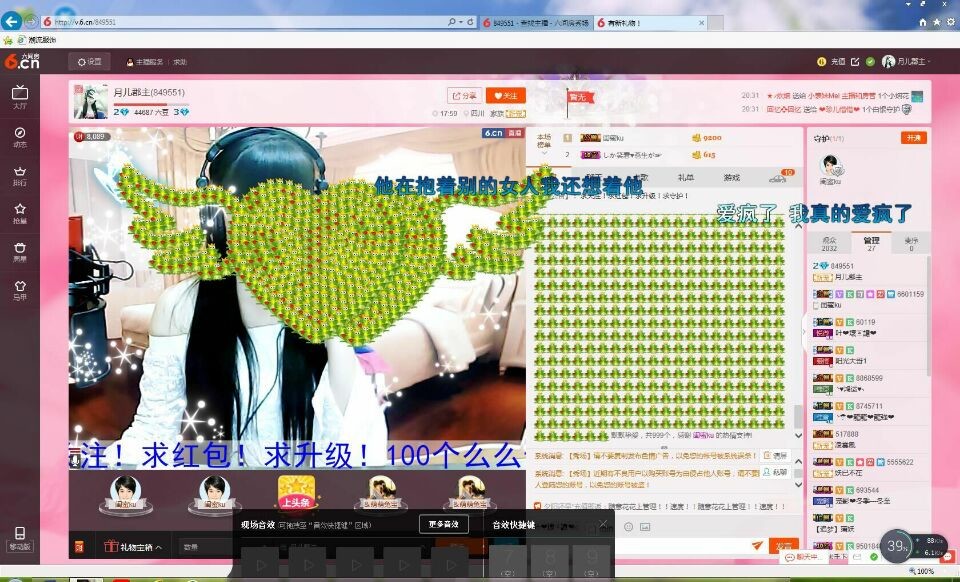Click the first top-fan avatar under the video
Viewport: 960px width, 582px height.
point(126,492)
